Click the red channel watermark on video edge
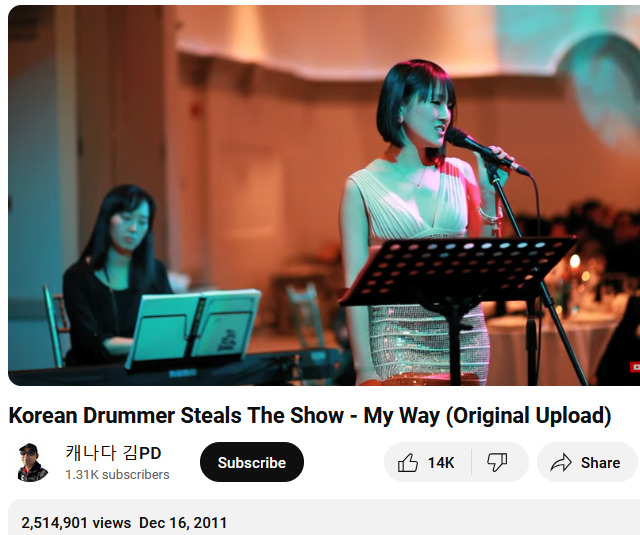Image resolution: width=640 pixels, height=535 pixels. pos(635,367)
